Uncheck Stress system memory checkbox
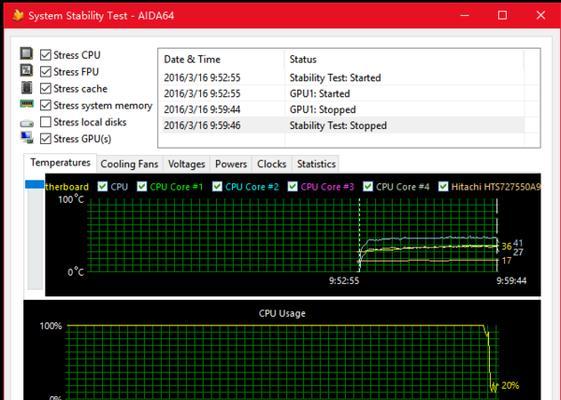 coord(45,105)
